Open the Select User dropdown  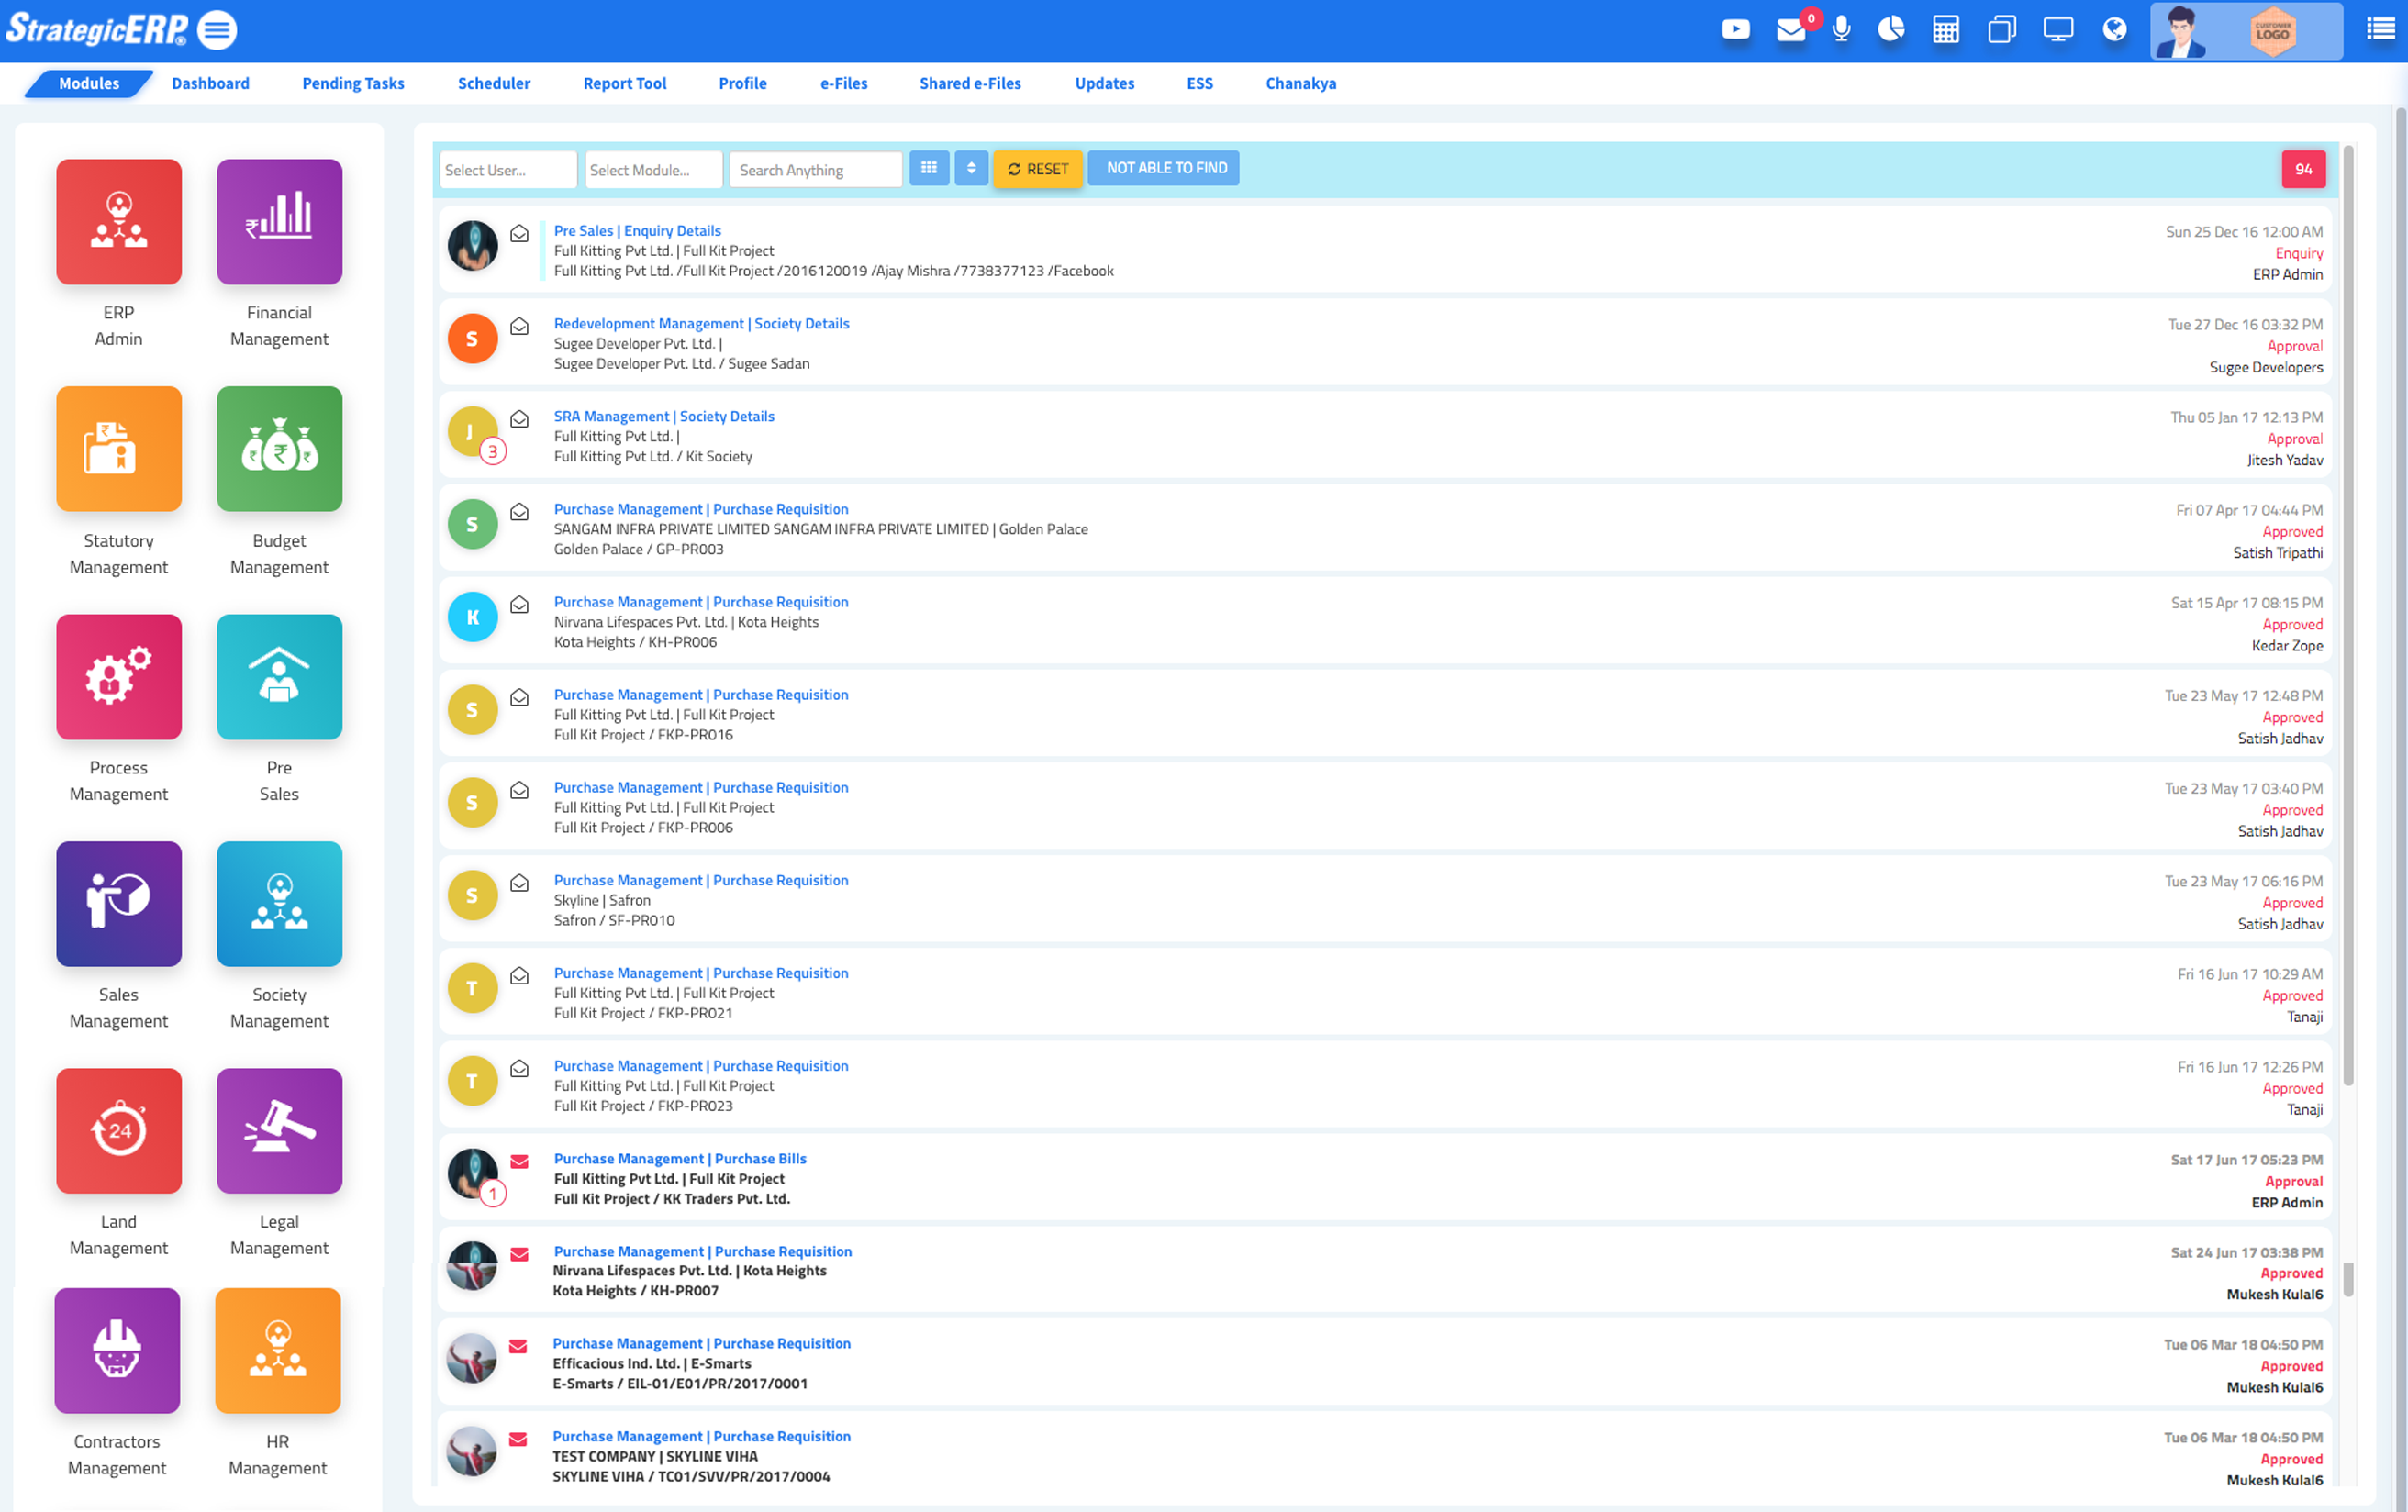[x=507, y=170]
